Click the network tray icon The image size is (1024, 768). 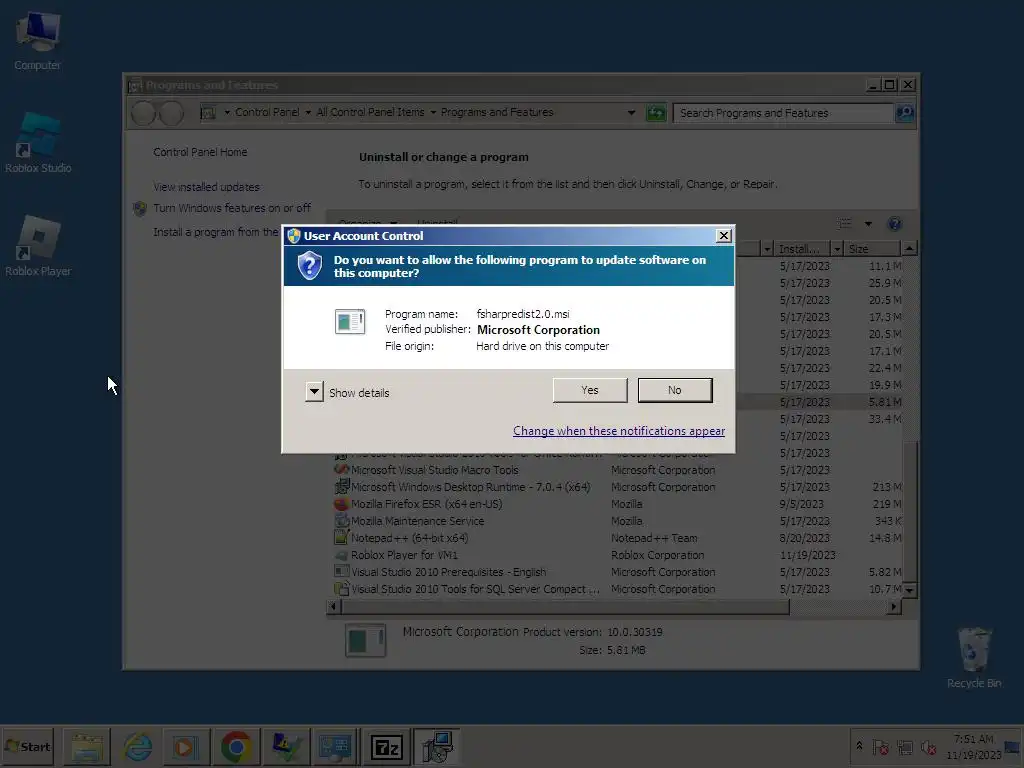[904, 747]
